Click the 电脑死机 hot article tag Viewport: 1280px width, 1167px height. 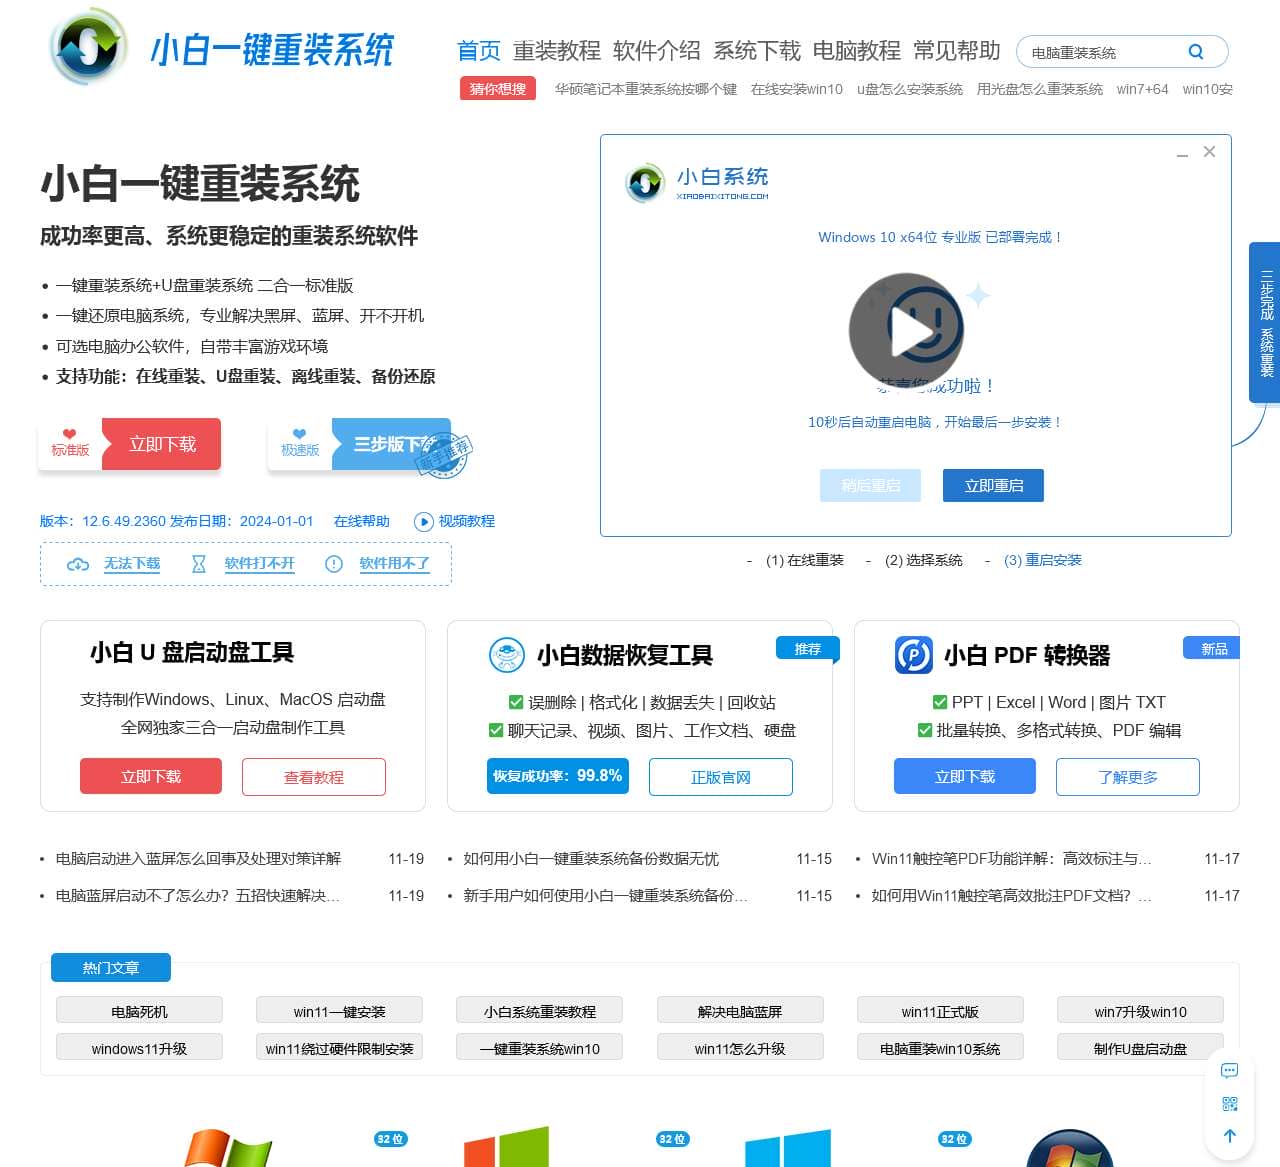point(139,1011)
